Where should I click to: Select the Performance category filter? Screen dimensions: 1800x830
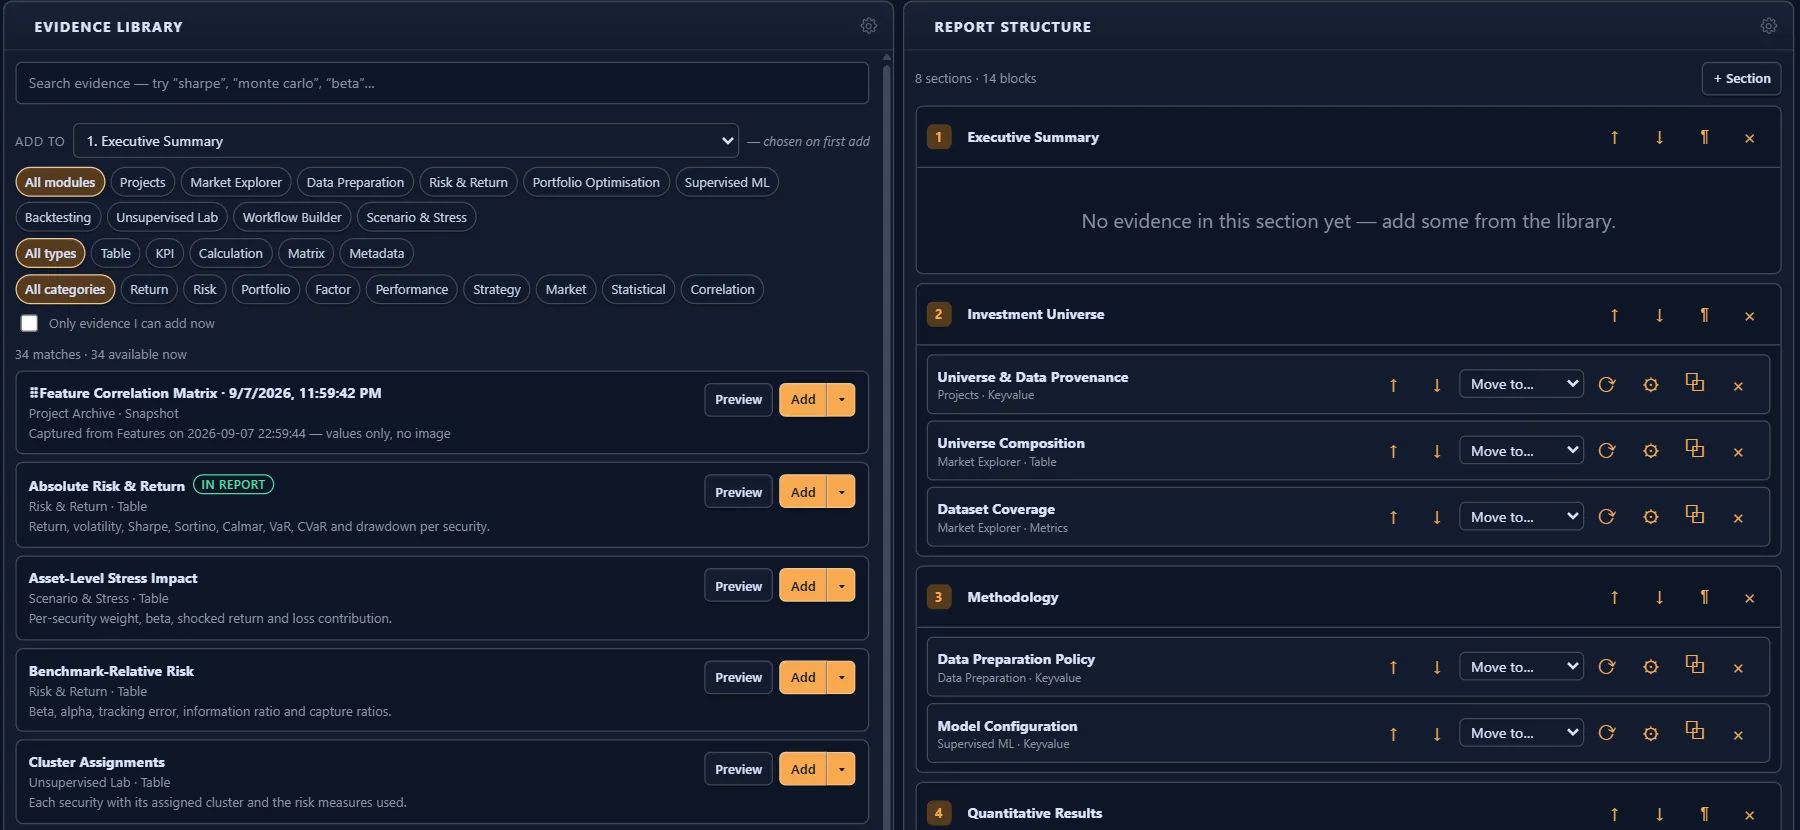click(412, 289)
